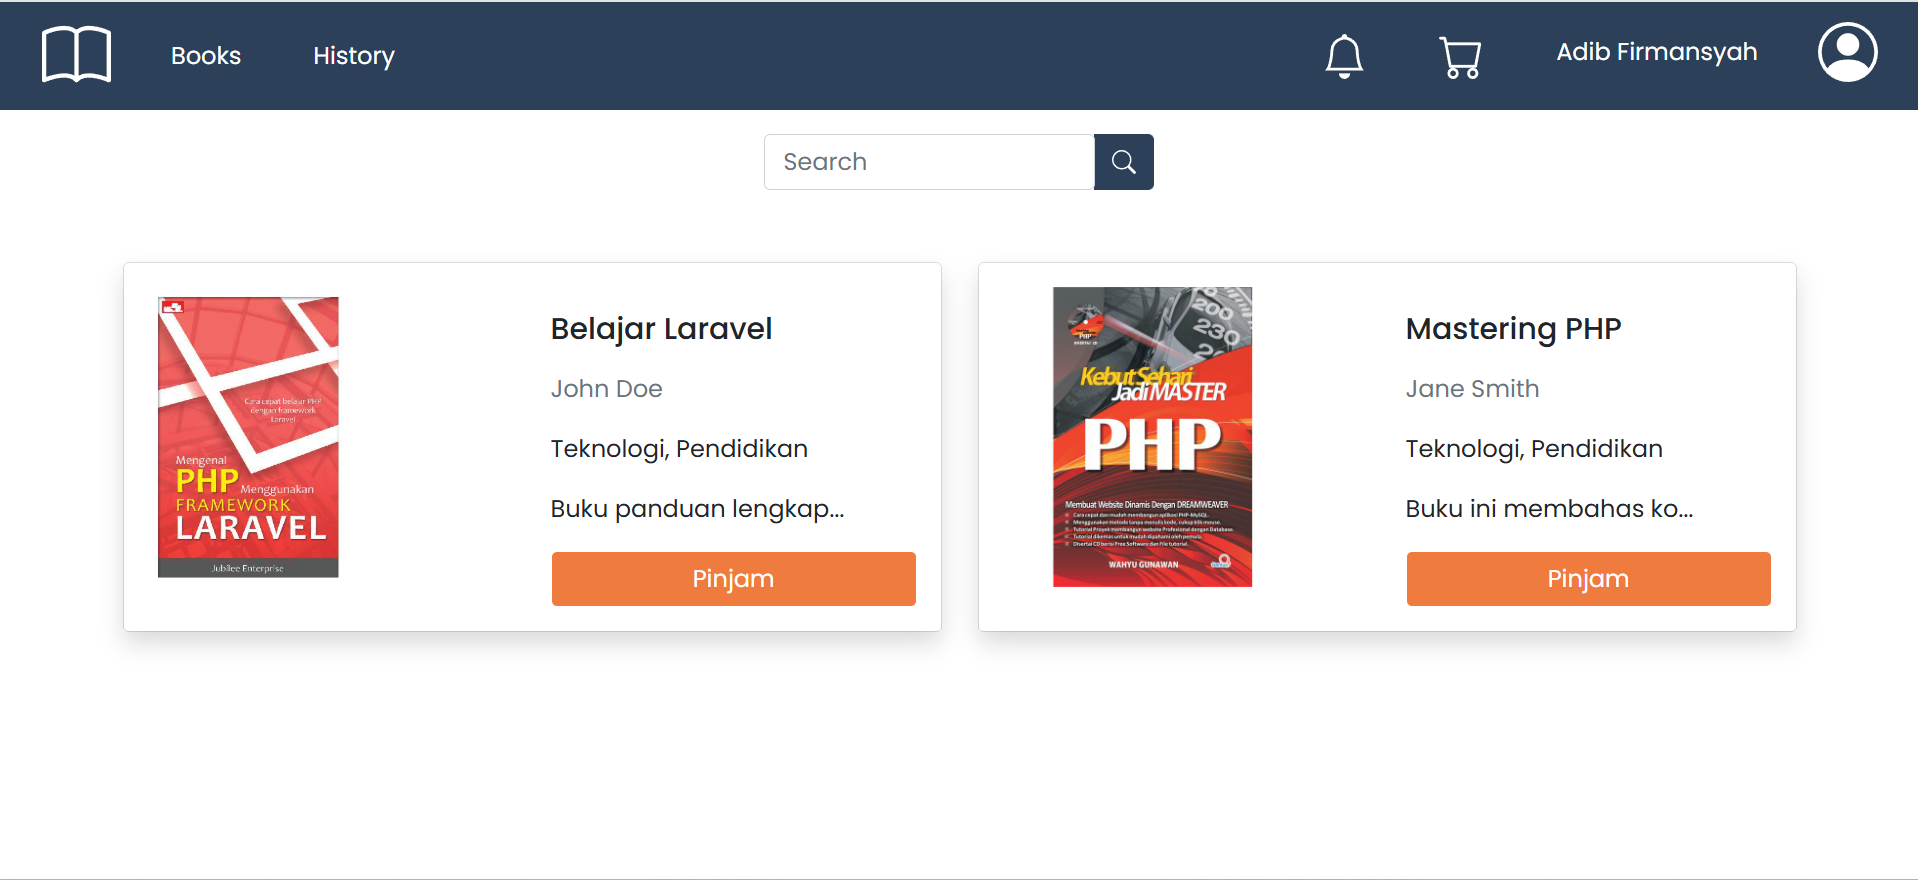
Task: Open notifications via the bell icon
Action: point(1344,56)
